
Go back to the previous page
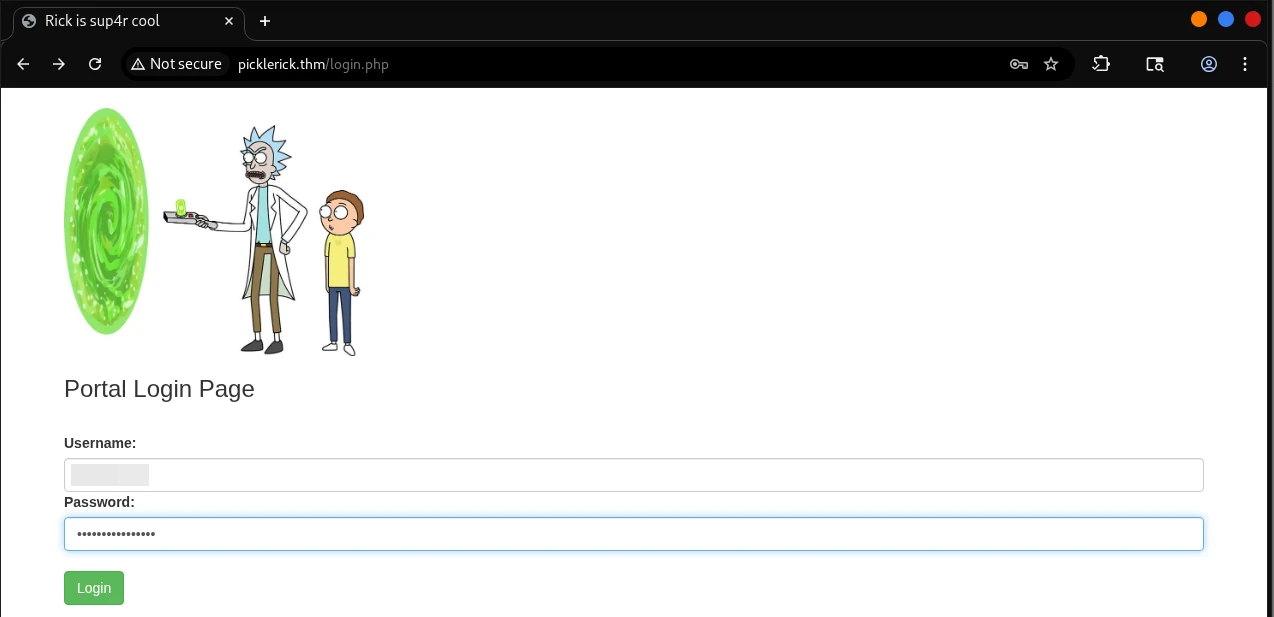(23, 64)
